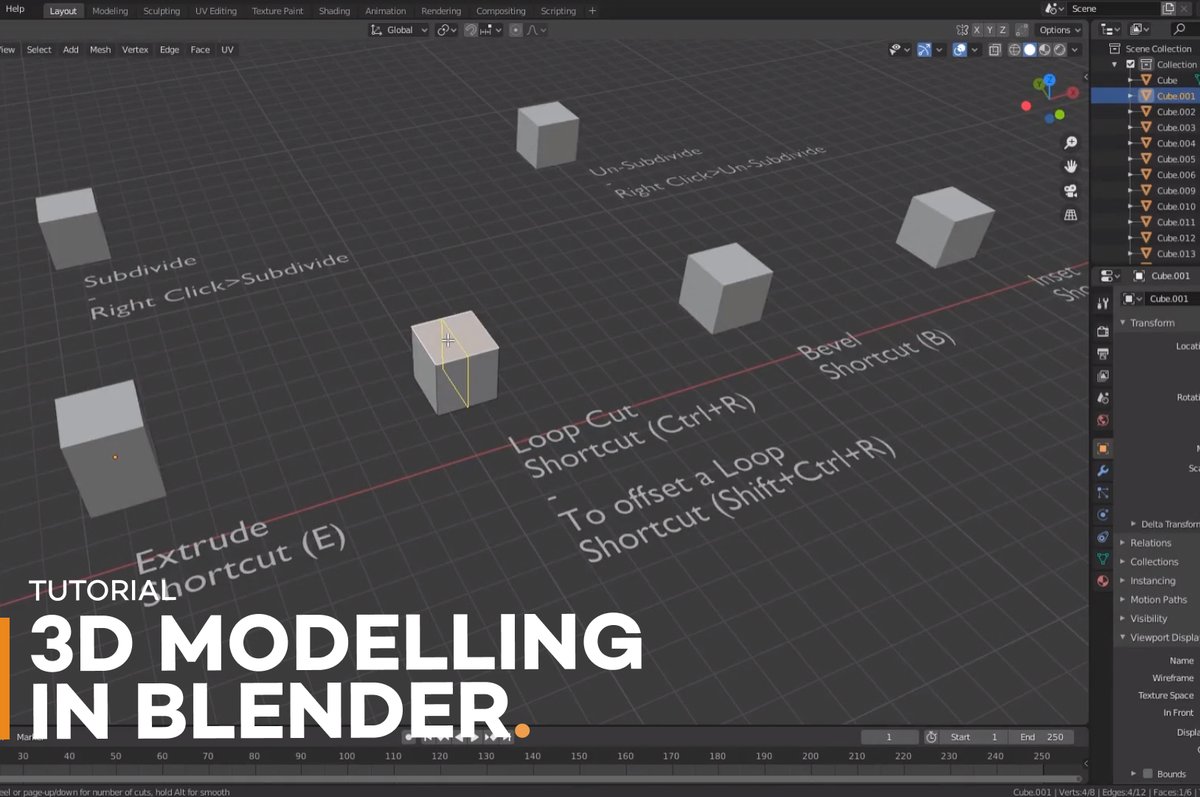Open the Edge menu
This screenshot has width=1200, height=797.
(169, 50)
